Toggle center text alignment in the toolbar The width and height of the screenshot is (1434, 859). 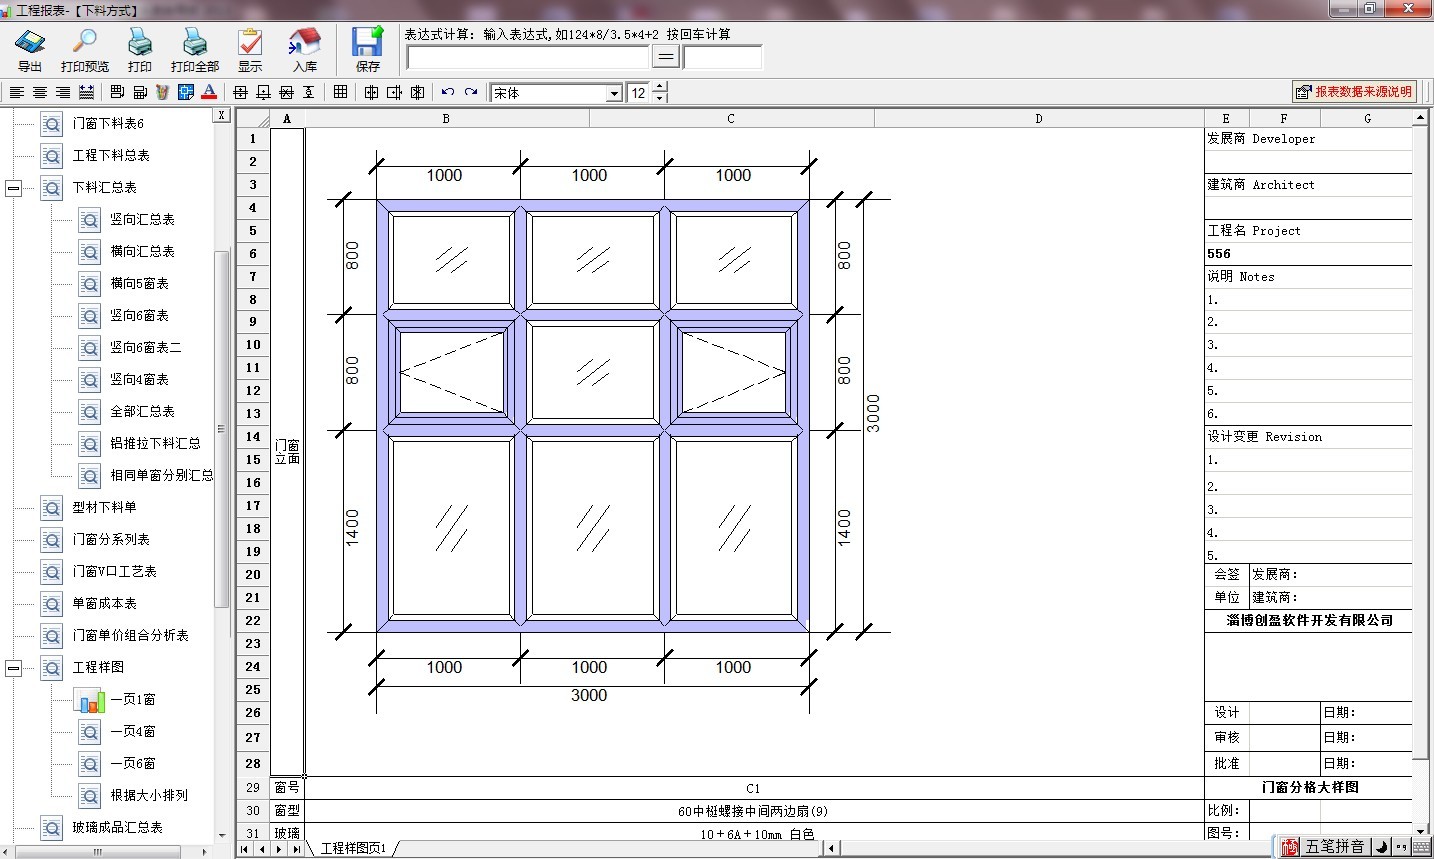pyautogui.click(x=40, y=93)
